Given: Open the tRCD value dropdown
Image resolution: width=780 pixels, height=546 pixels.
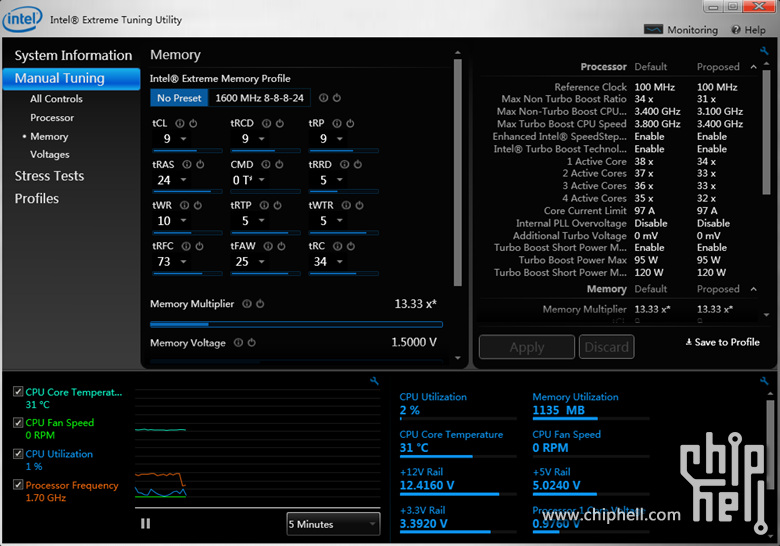Looking at the screenshot, I should (x=262, y=139).
